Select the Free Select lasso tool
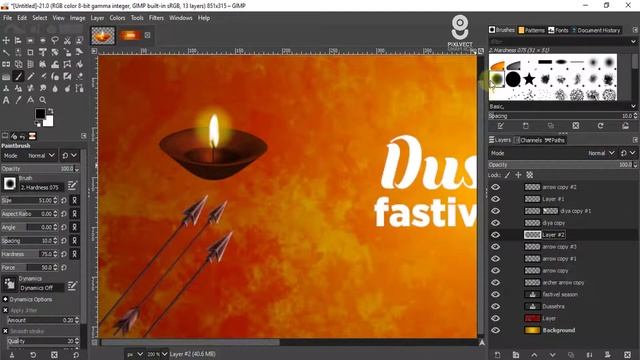Screen dimensions: 640x360 (55, 40)
